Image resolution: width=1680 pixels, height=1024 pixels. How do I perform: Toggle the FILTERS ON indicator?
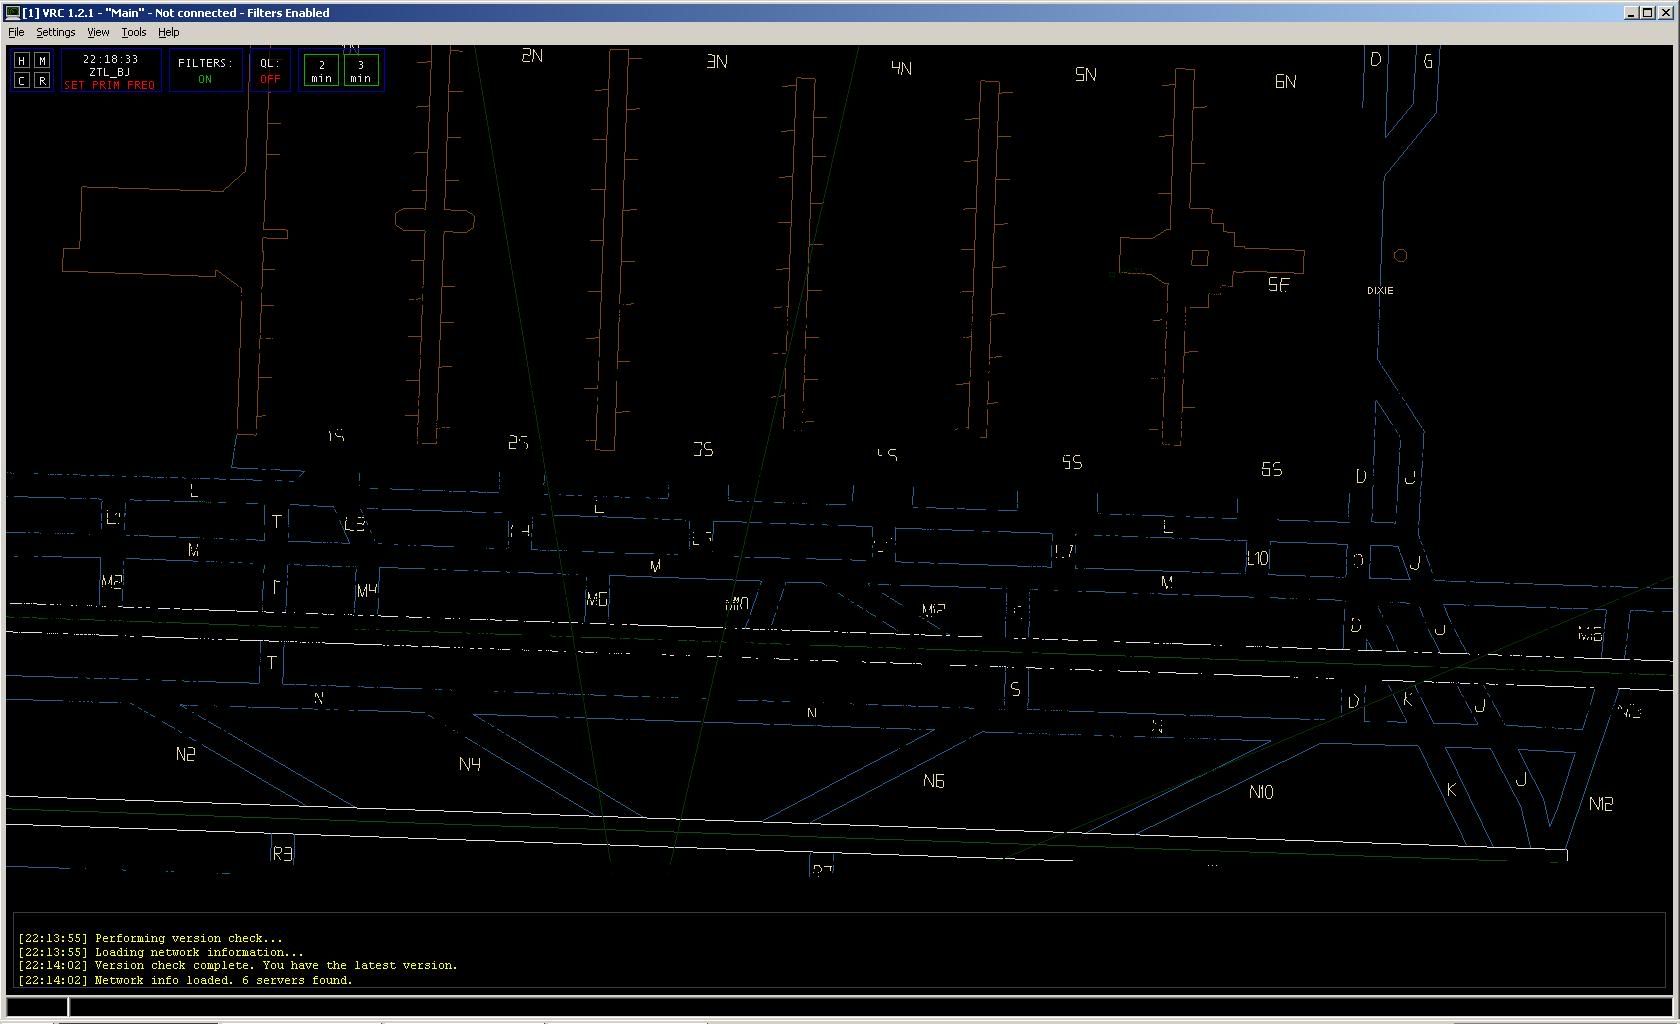click(205, 70)
